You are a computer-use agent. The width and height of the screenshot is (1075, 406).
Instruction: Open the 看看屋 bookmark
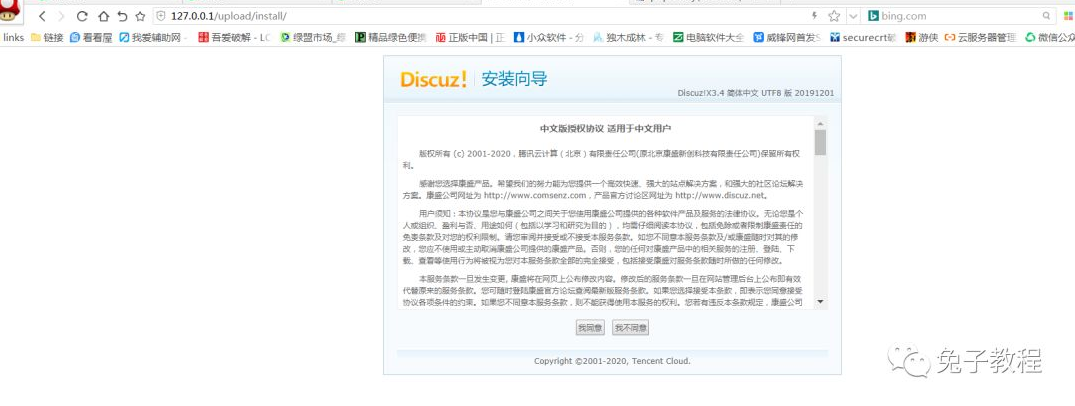(x=91, y=38)
